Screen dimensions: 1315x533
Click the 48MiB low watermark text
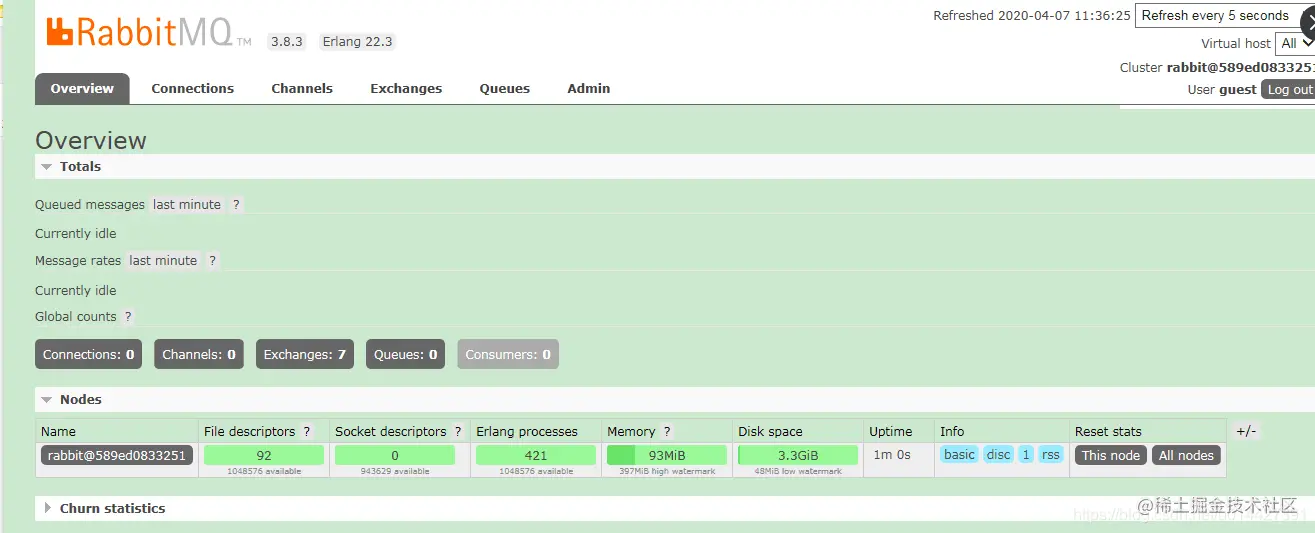(798, 471)
